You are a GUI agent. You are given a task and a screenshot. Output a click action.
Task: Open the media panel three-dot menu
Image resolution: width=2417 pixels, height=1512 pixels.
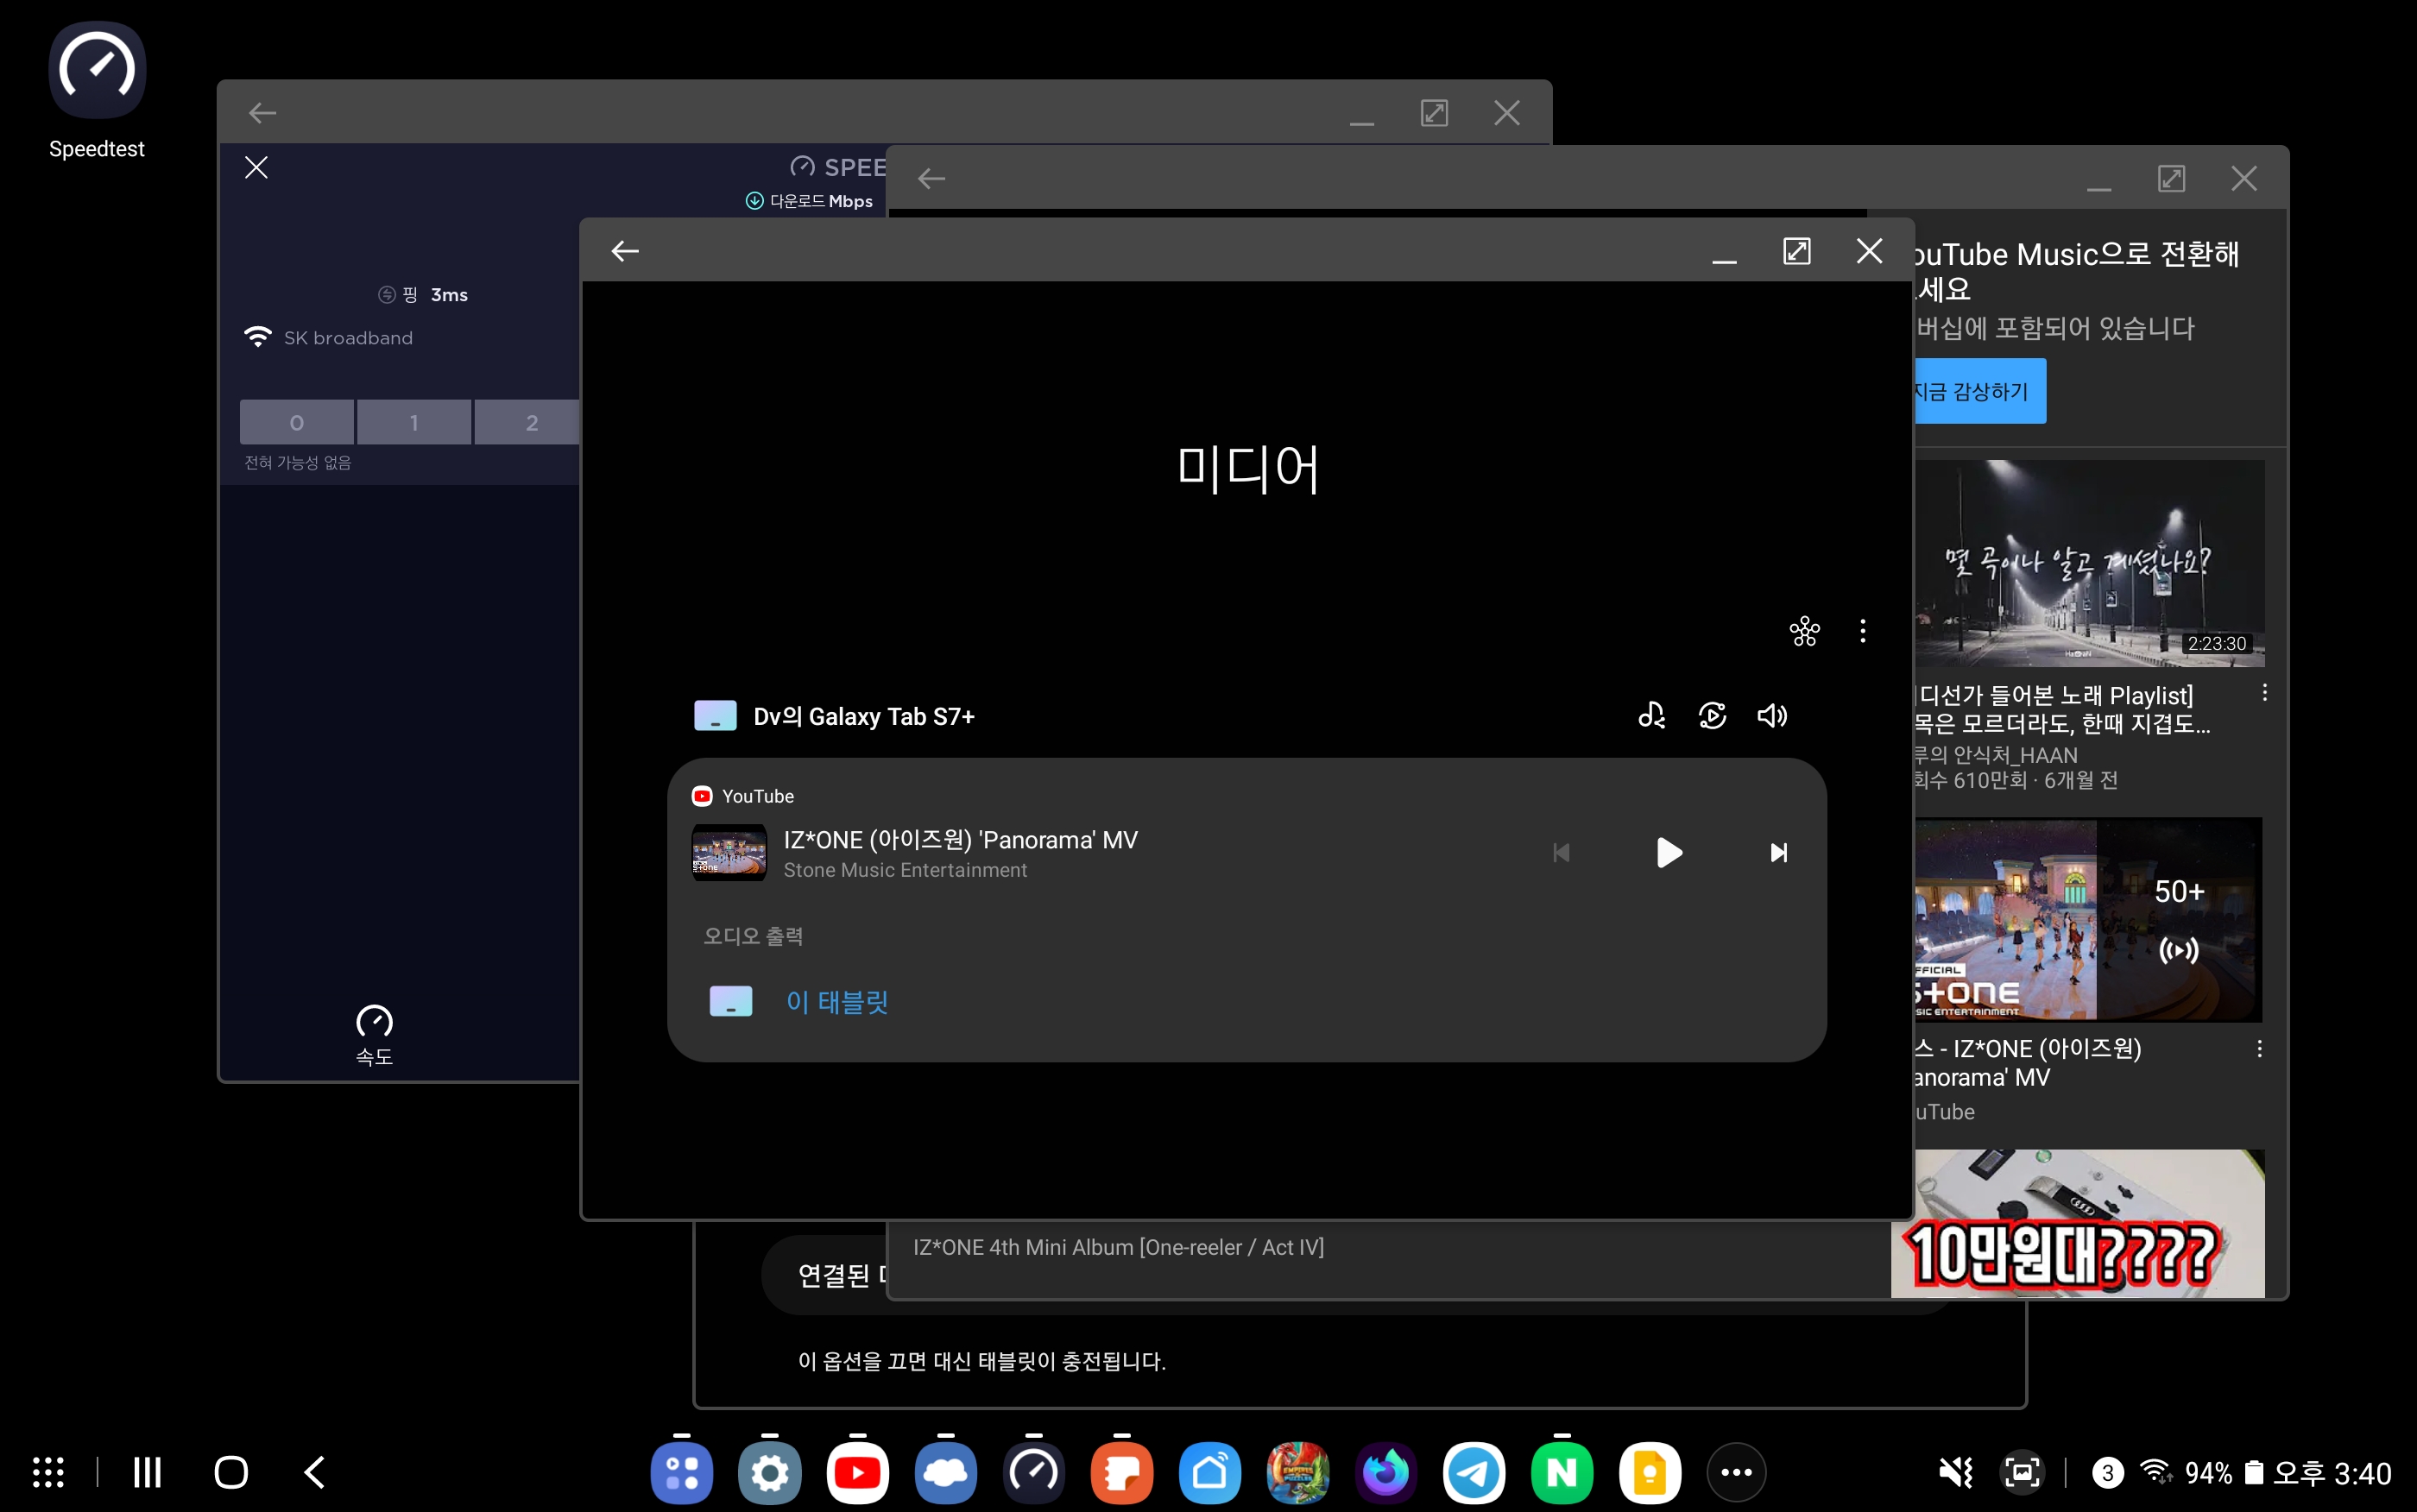click(1862, 631)
